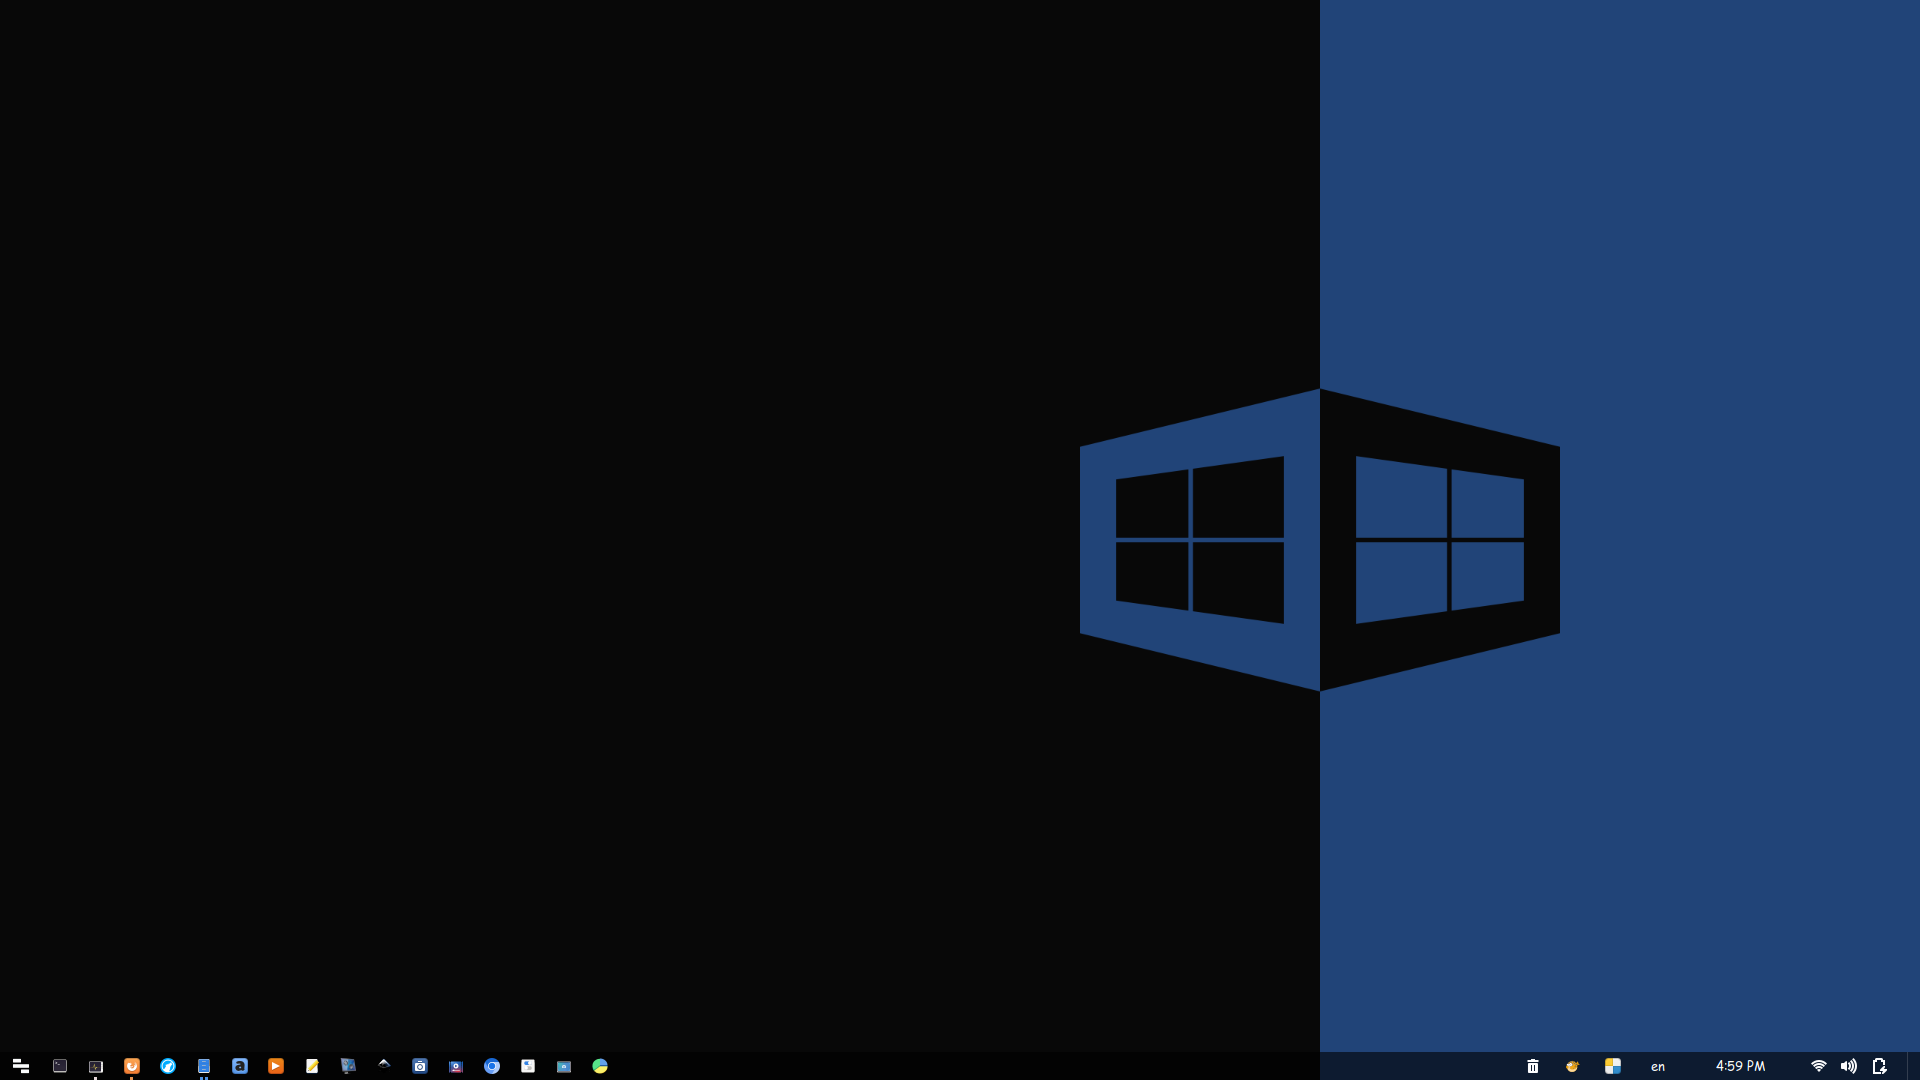Open the volume speaker control

[1849, 1066]
